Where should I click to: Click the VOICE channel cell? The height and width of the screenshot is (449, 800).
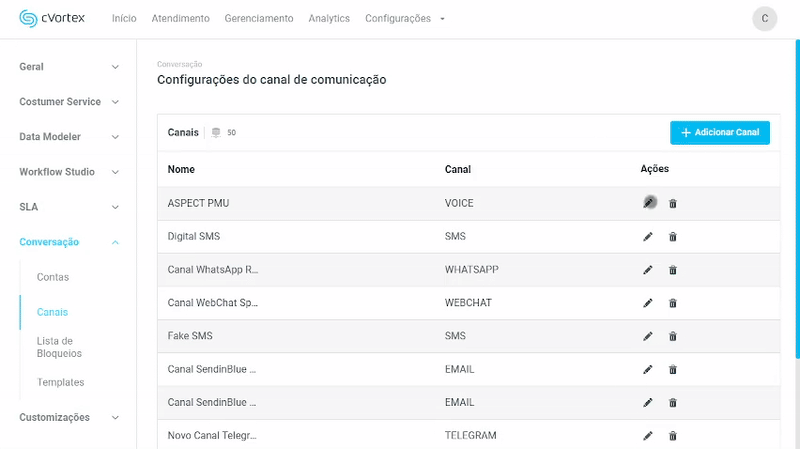coord(459,203)
